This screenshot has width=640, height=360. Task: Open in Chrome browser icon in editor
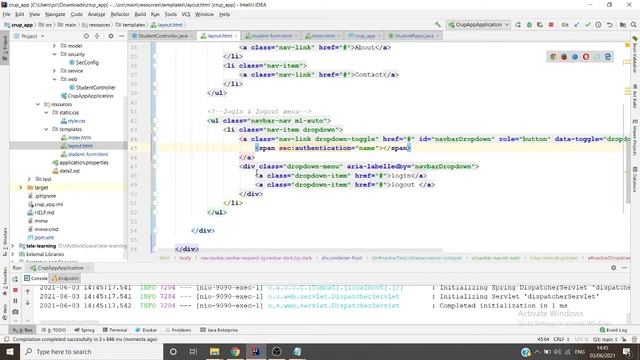[x=553, y=57]
